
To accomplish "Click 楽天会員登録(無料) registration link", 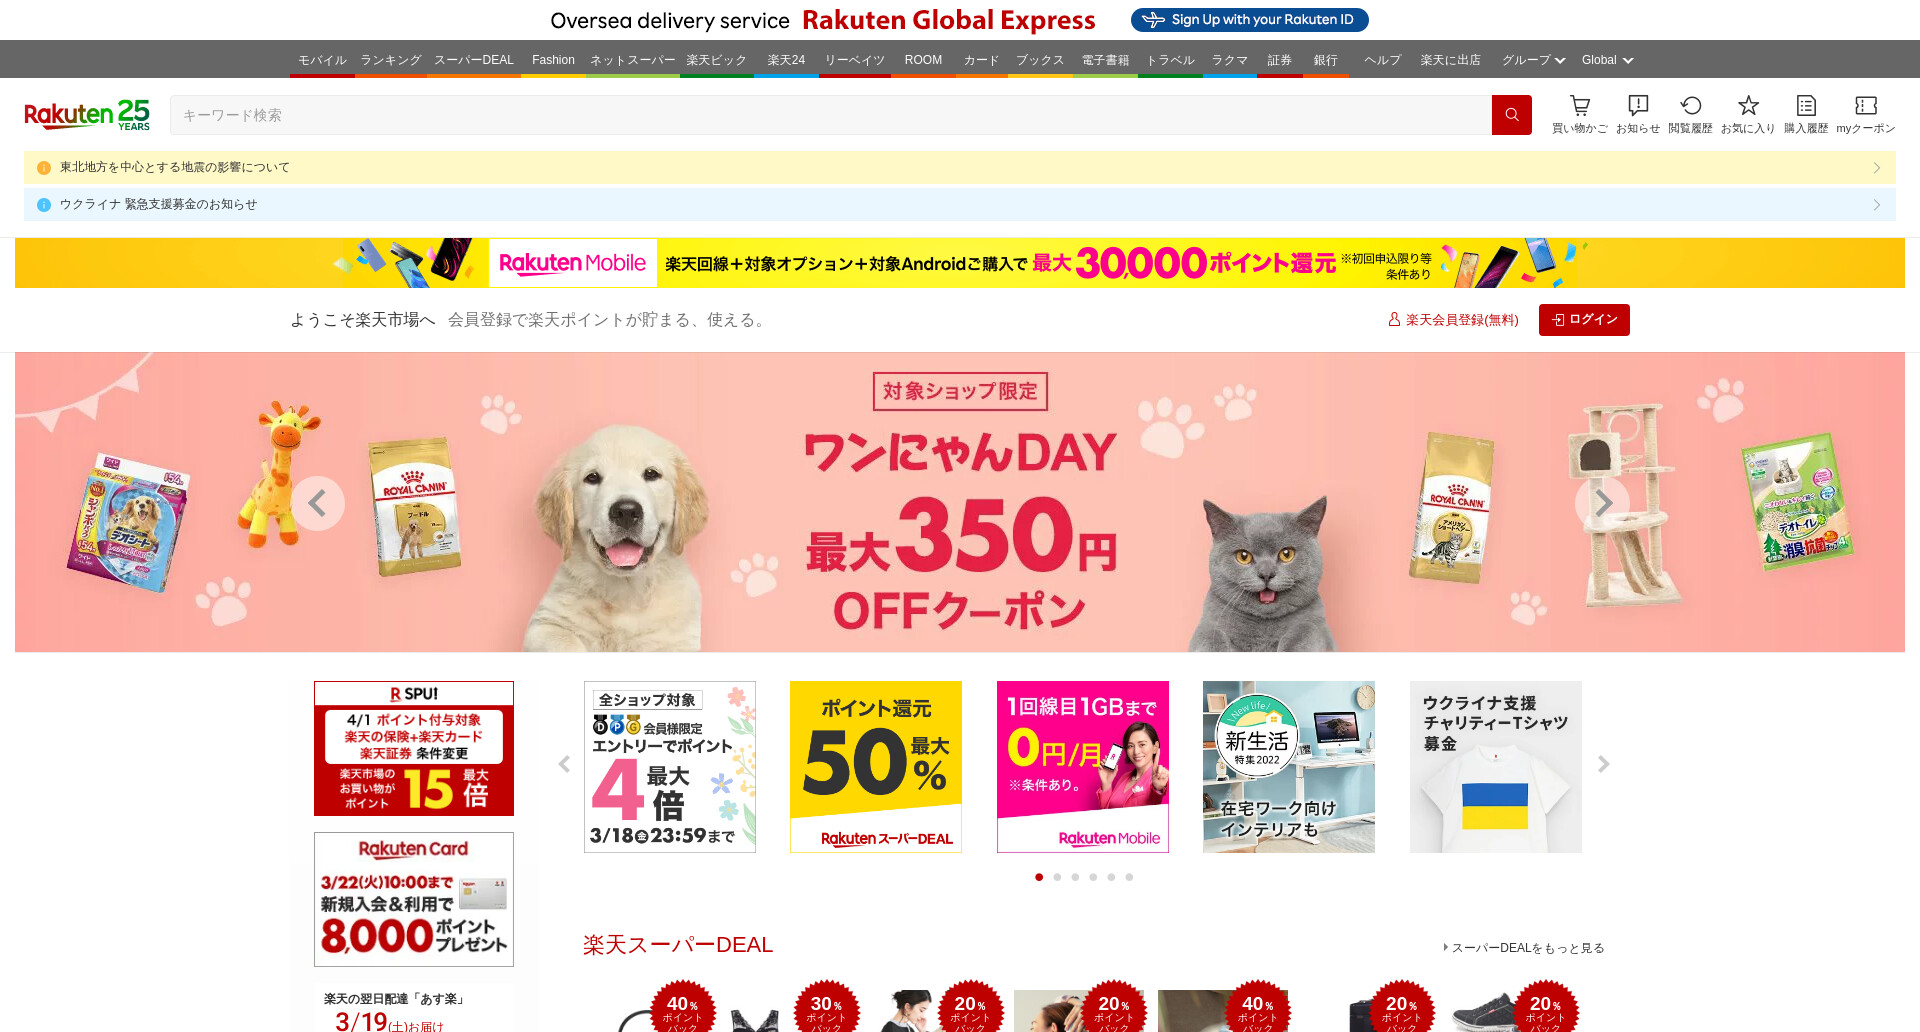I will (1453, 320).
